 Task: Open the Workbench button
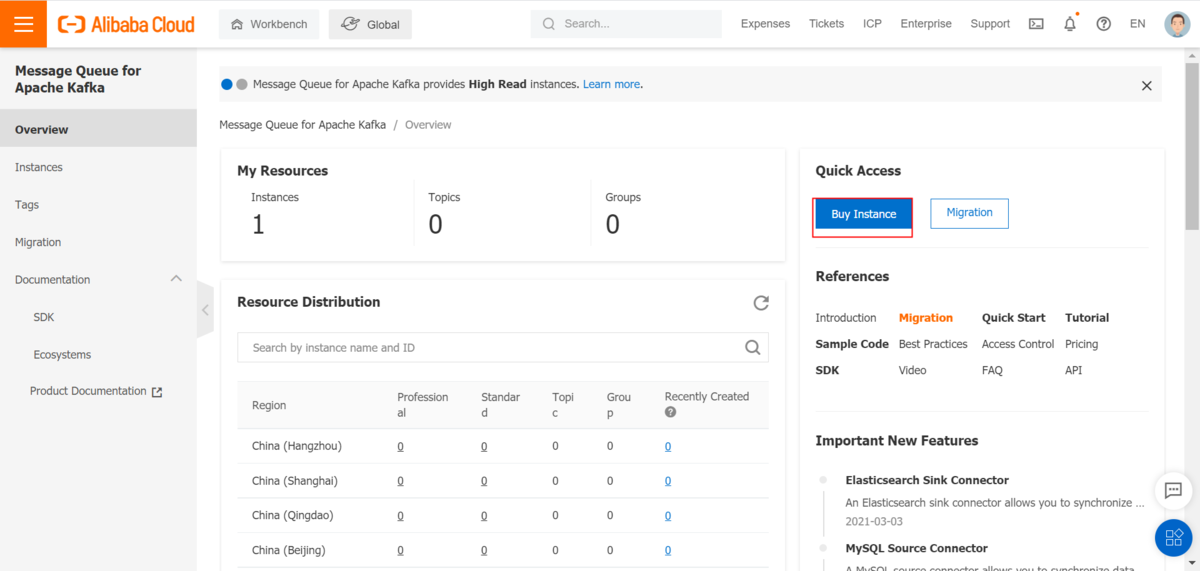point(269,24)
